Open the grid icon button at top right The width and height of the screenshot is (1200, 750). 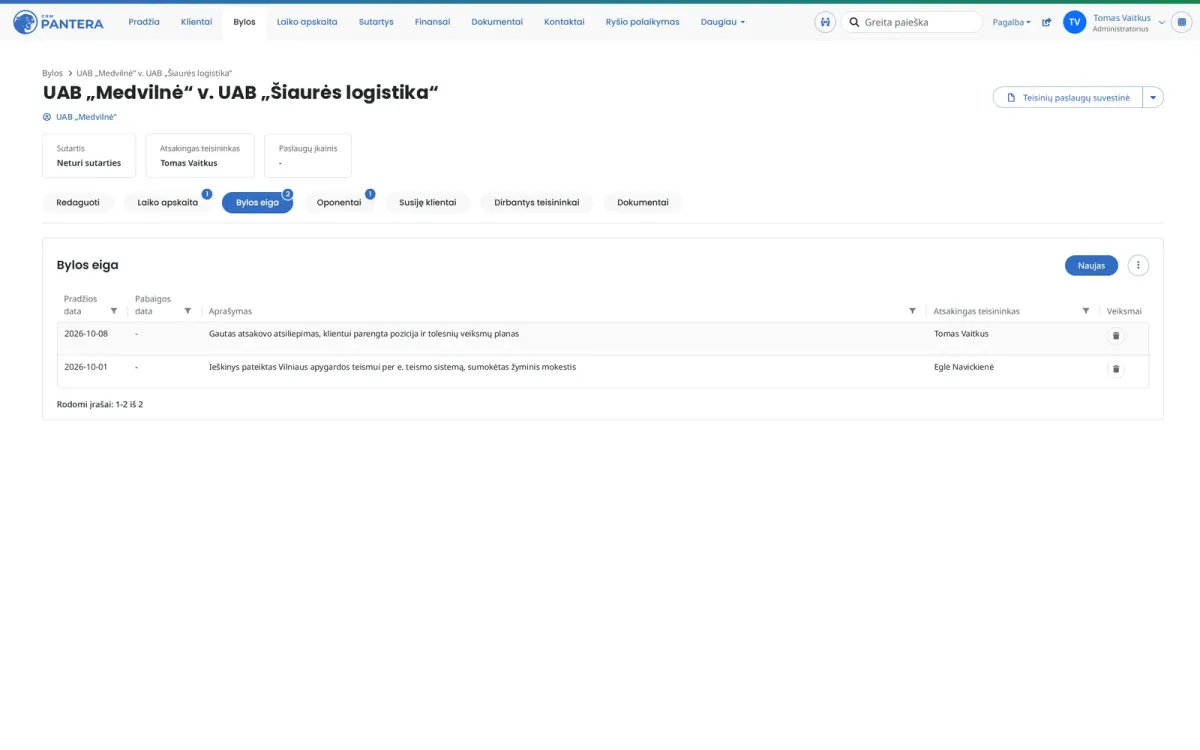(1184, 22)
